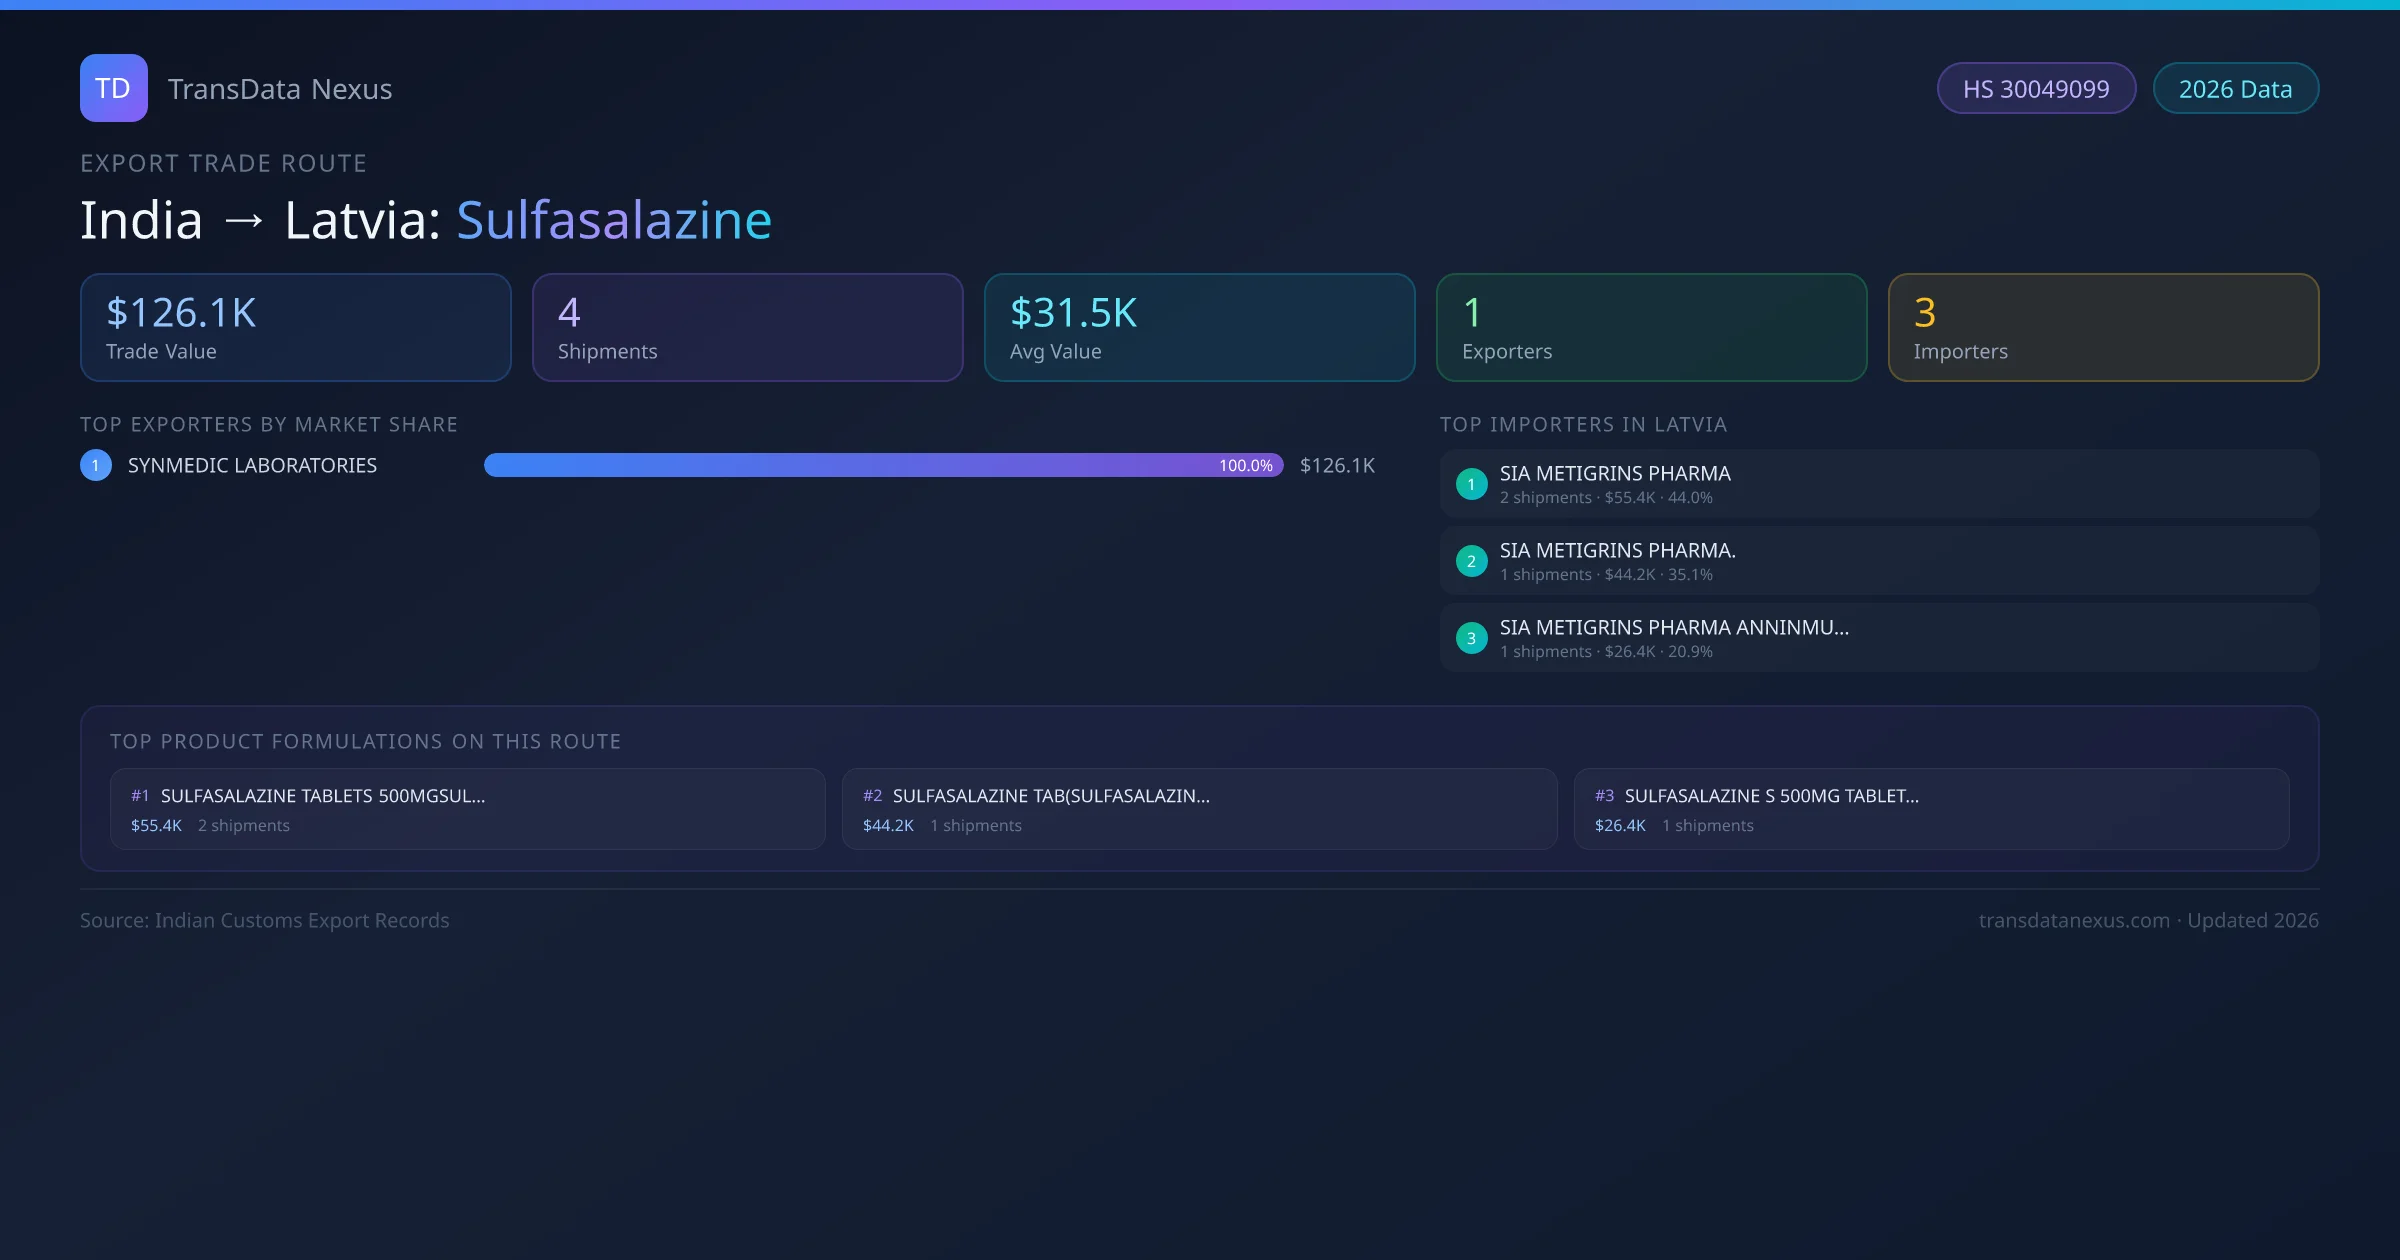Select the 1 Exporters stat card
2400x1260 pixels.
tap(1651, 328)
